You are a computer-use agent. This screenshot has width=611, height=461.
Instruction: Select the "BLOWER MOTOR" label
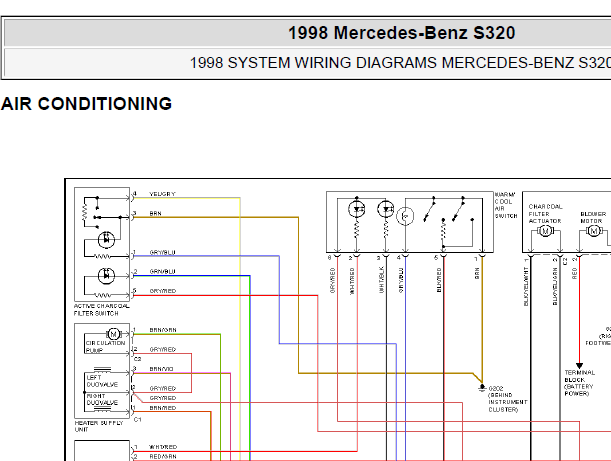[x=593, y=217]
